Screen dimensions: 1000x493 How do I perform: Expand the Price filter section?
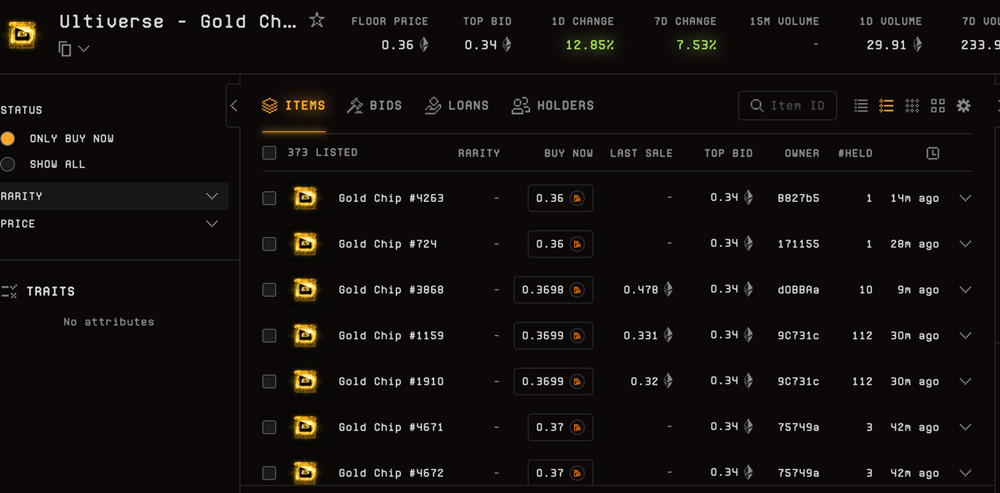point(211,224)
